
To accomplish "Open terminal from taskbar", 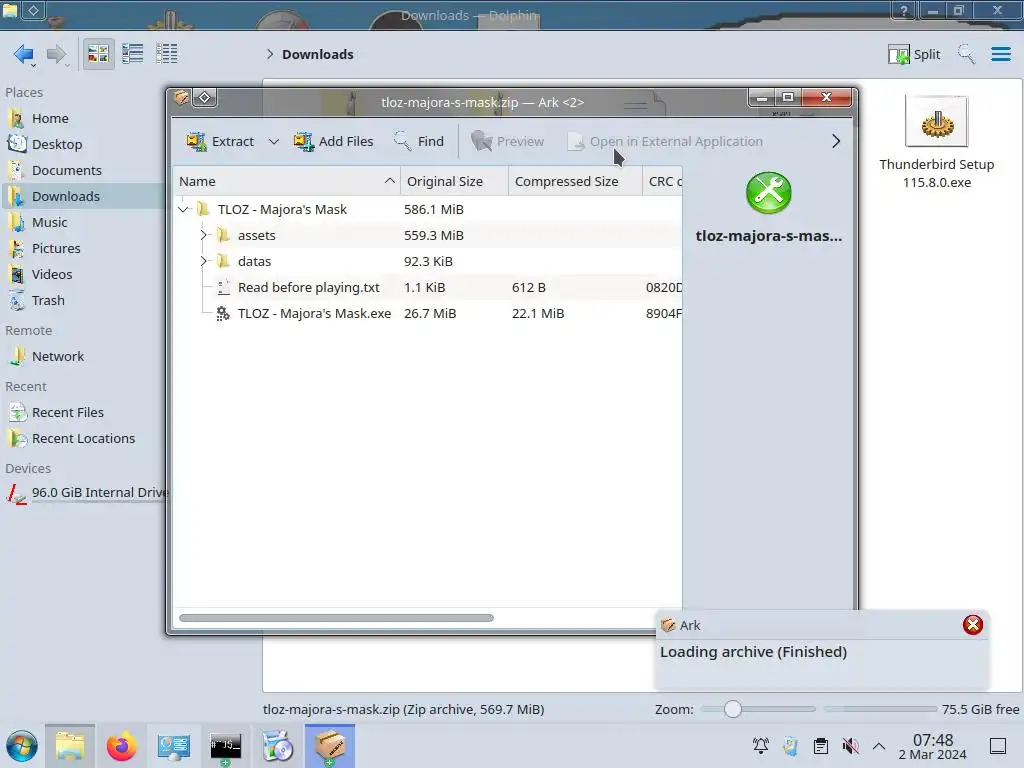I will (x=225, y=746).
